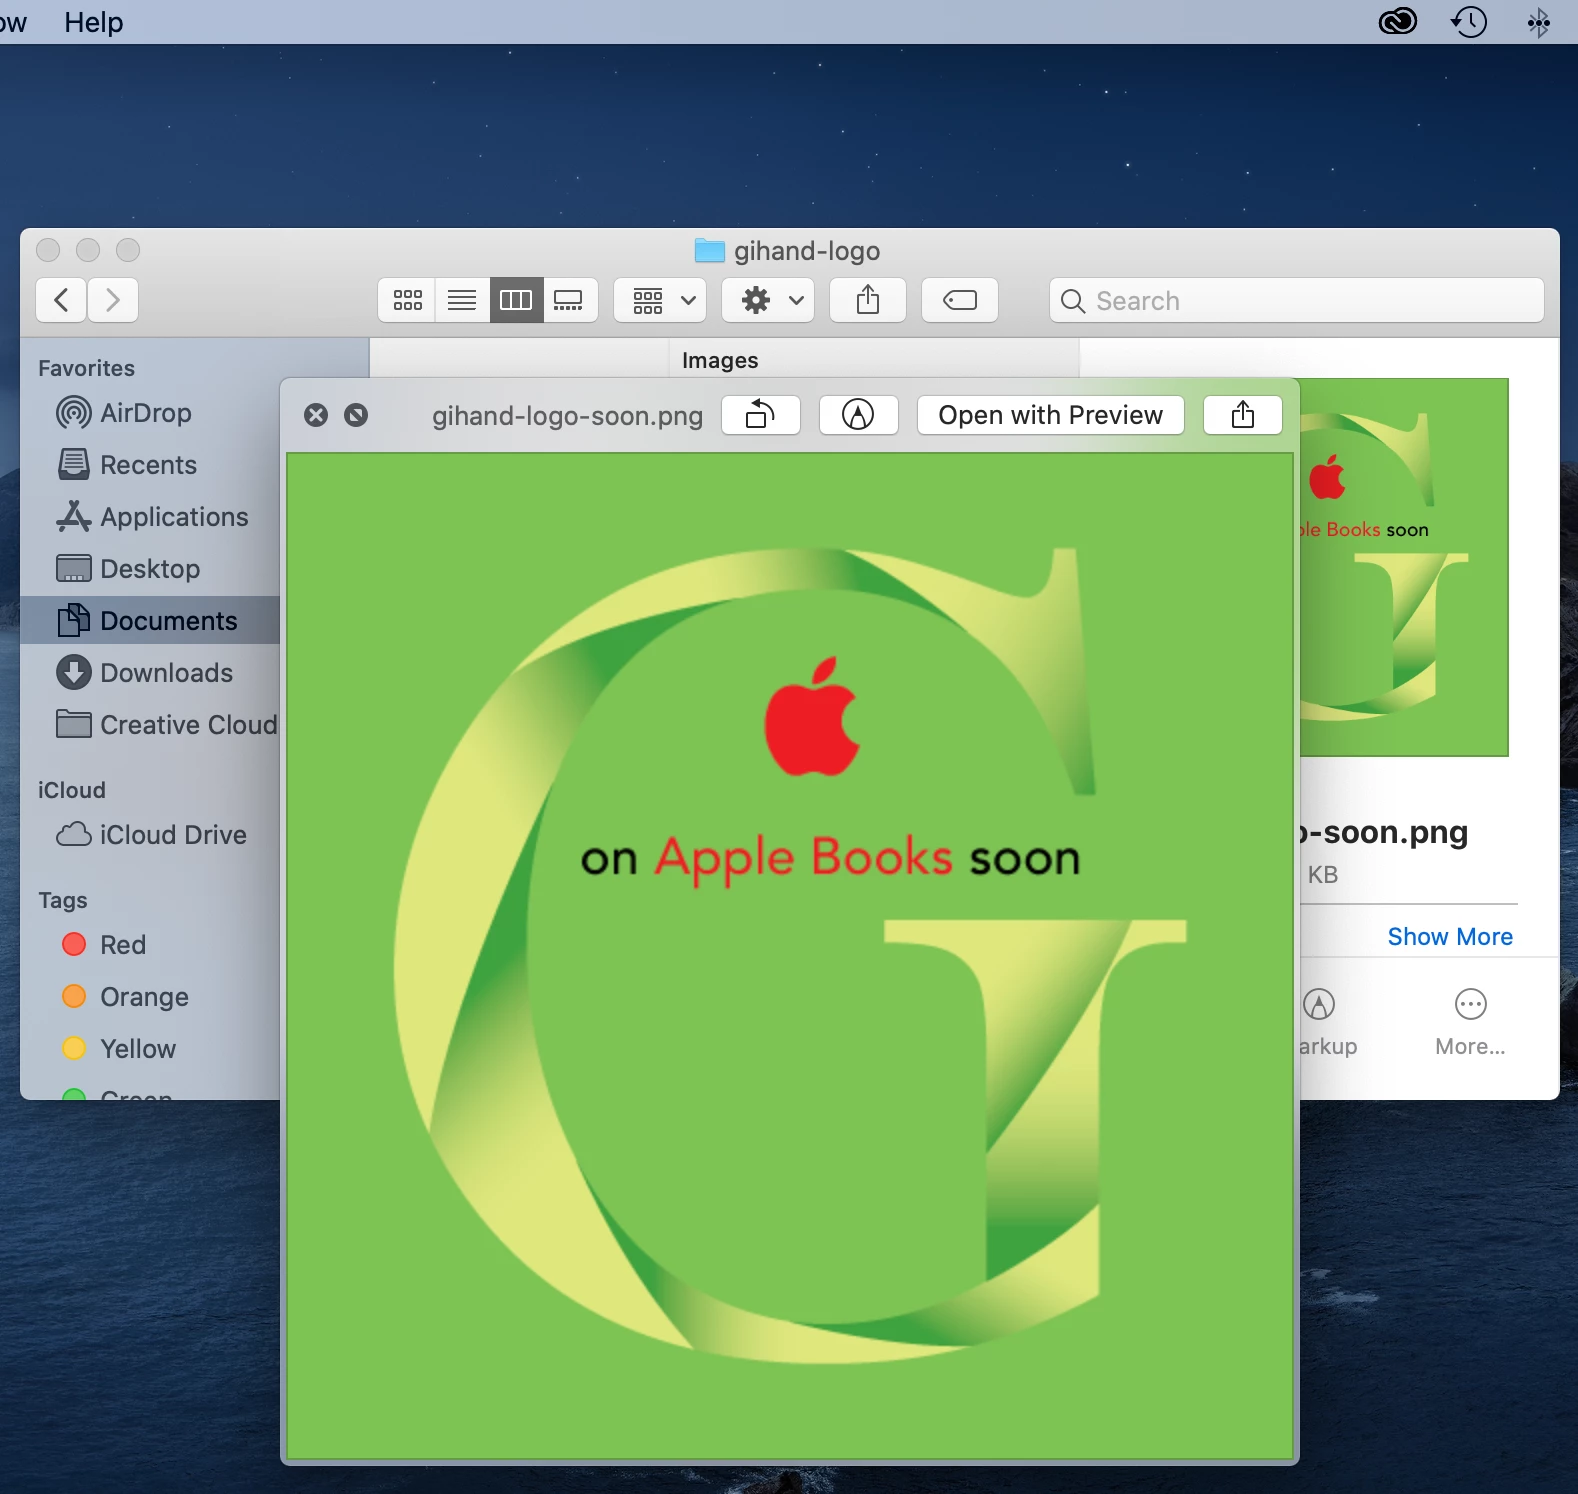Click the More... quick action

click(1470, 1022)
